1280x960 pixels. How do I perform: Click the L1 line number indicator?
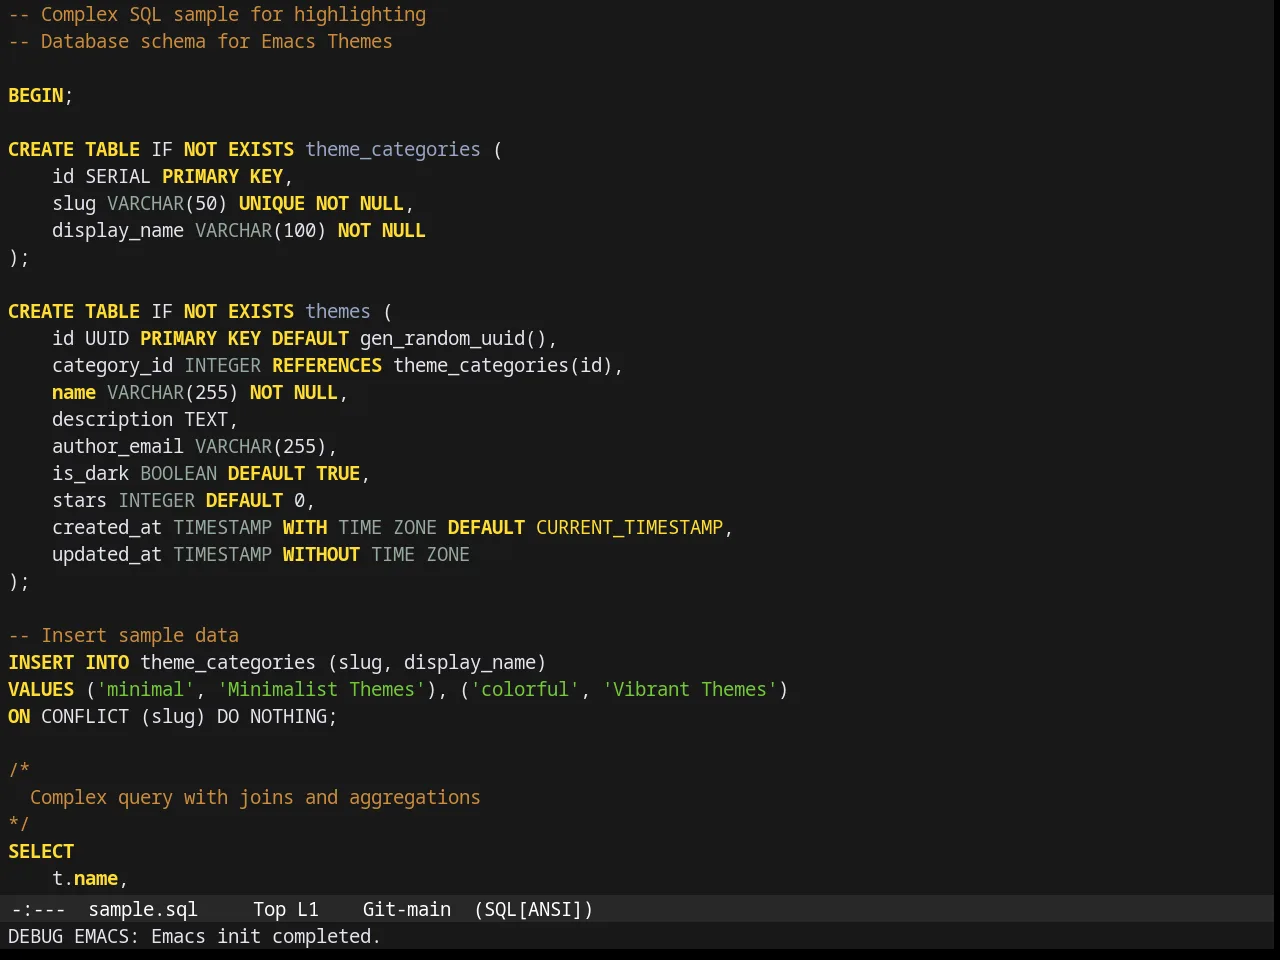[x=308, y=909]
